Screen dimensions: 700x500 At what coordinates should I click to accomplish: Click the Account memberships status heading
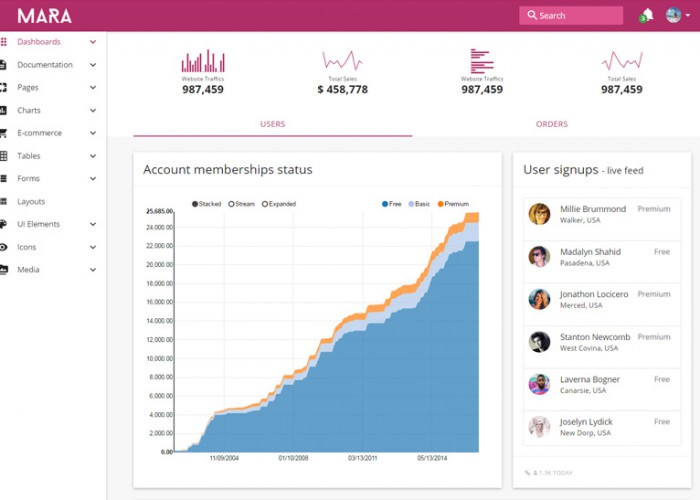228,170
